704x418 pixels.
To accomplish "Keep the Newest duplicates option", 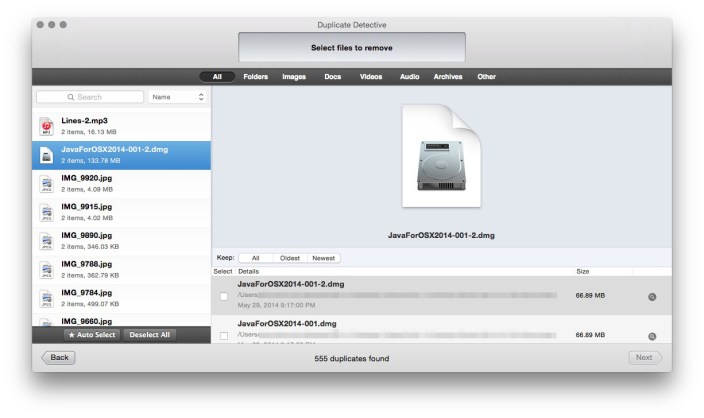I will pyautogui.click(x=324, y=258).
